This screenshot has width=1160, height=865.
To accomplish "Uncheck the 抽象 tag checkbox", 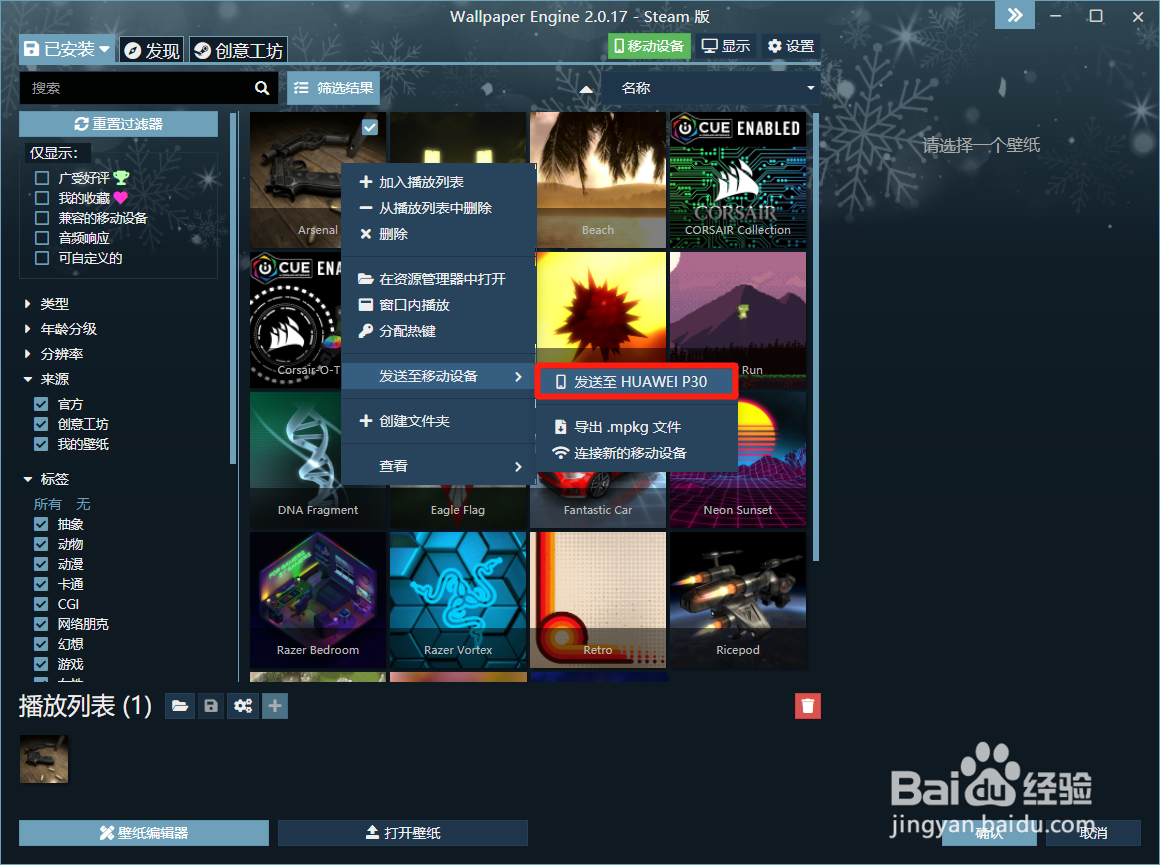I will click(41, 524).
